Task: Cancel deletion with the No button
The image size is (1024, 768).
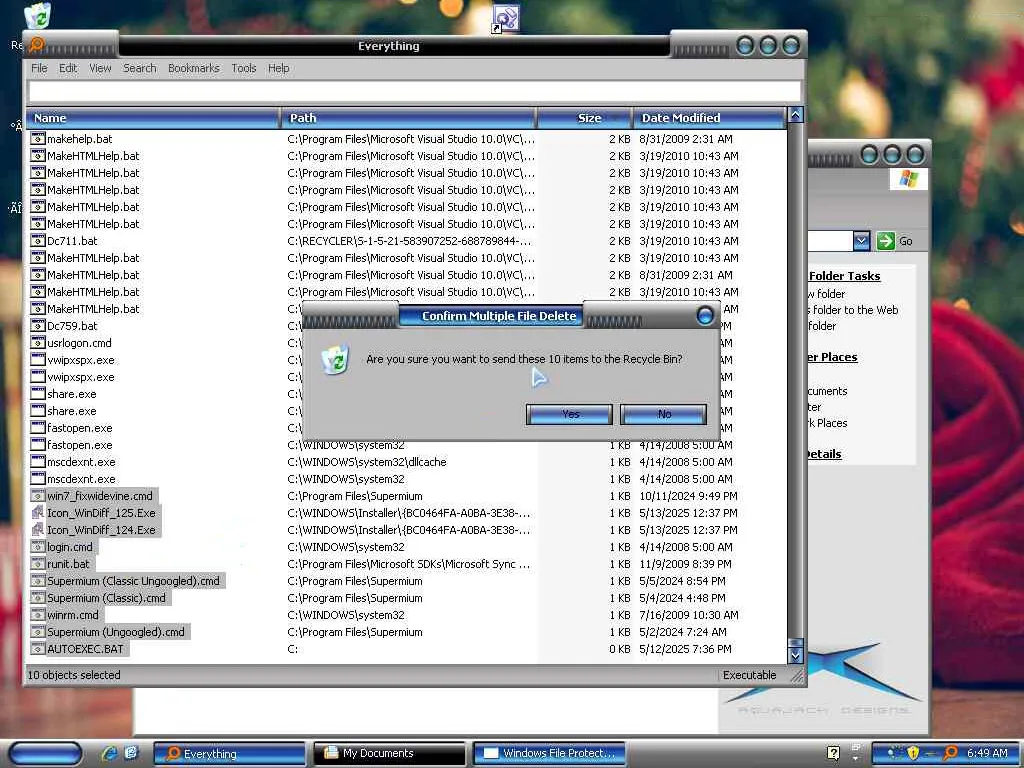Action: [x=664, y=414]
